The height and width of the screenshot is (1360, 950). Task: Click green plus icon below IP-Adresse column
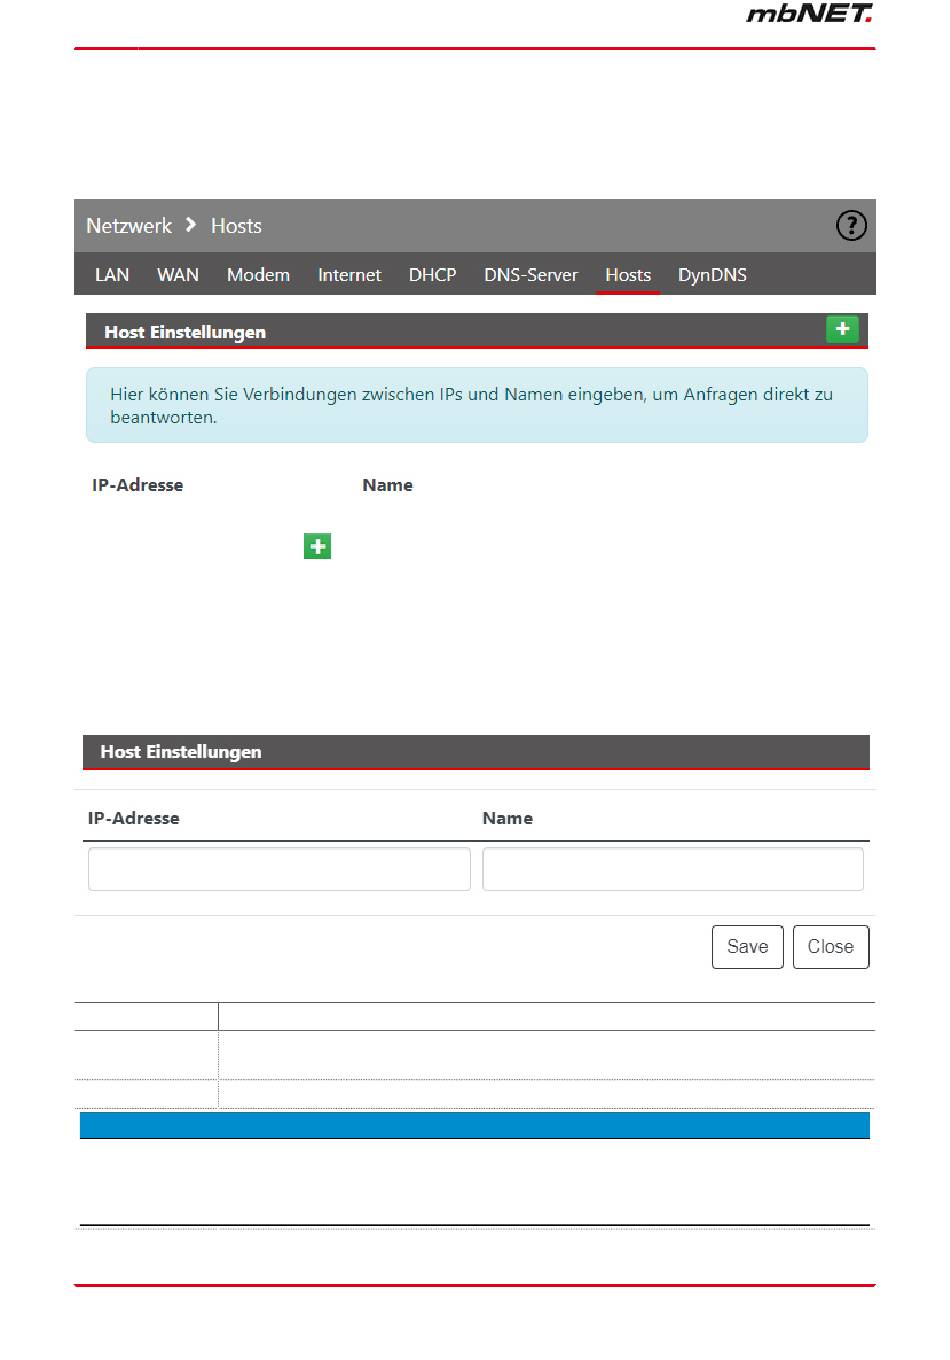317,546
